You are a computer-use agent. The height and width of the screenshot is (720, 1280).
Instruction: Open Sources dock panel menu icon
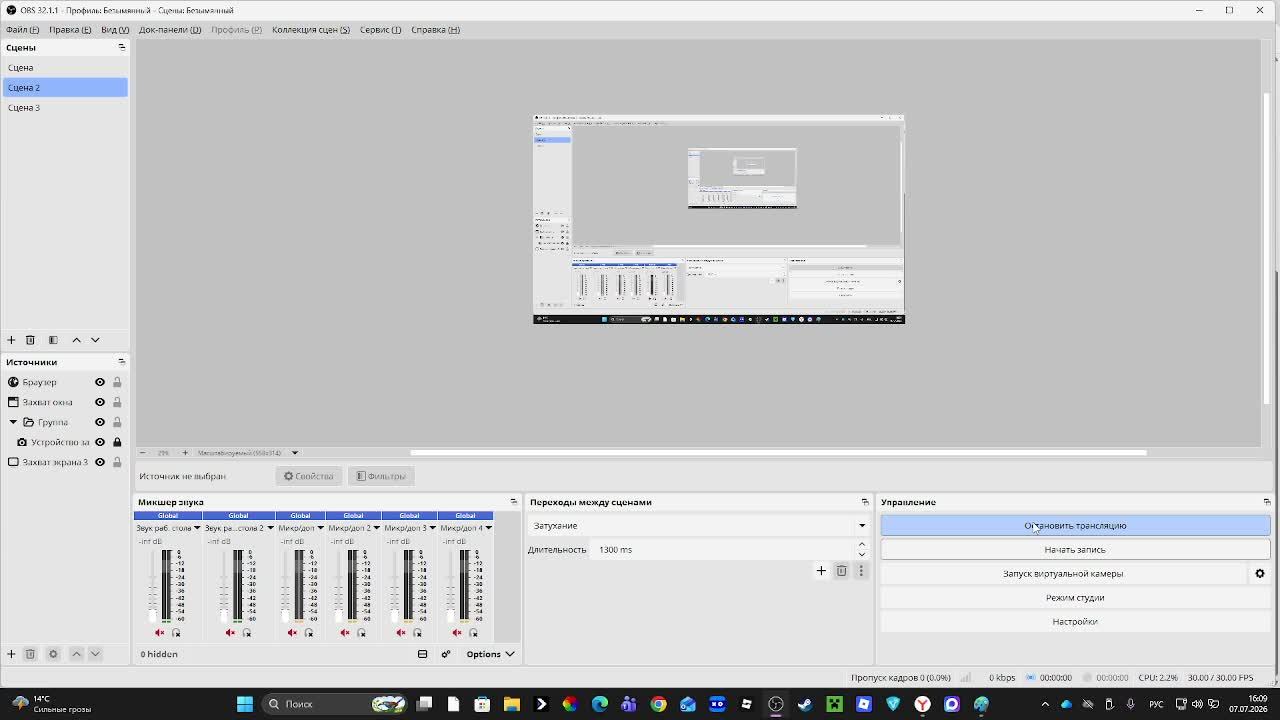122,362
